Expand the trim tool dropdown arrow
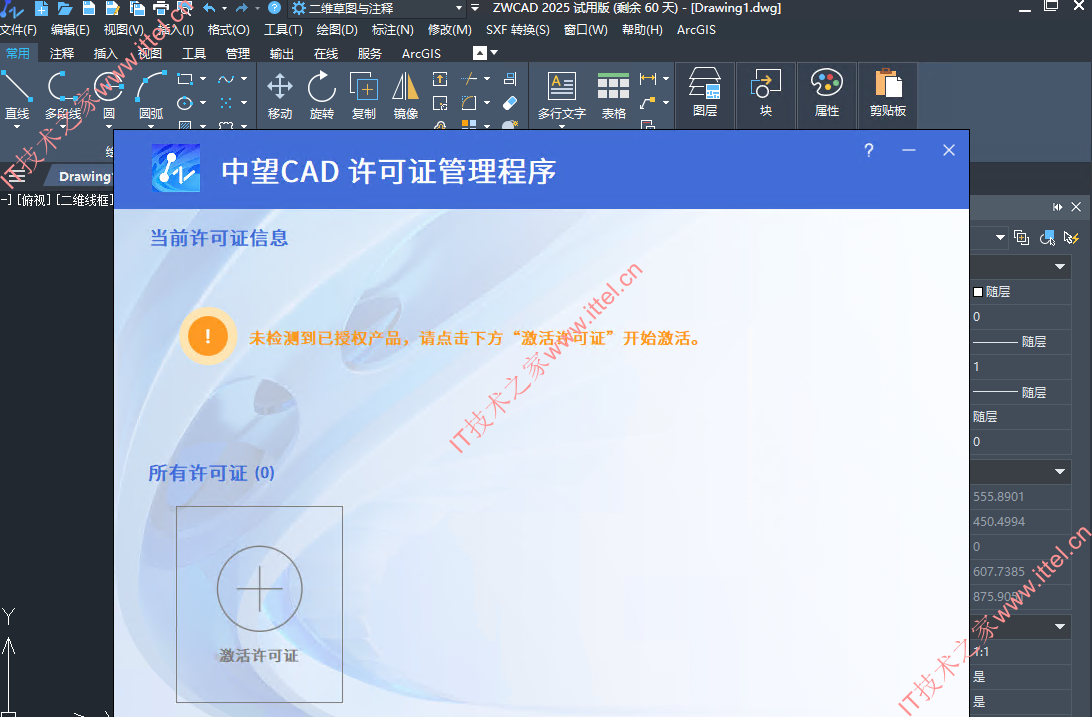The width and height of the screenshot is (1092, 717). click(x=487, y=79)
